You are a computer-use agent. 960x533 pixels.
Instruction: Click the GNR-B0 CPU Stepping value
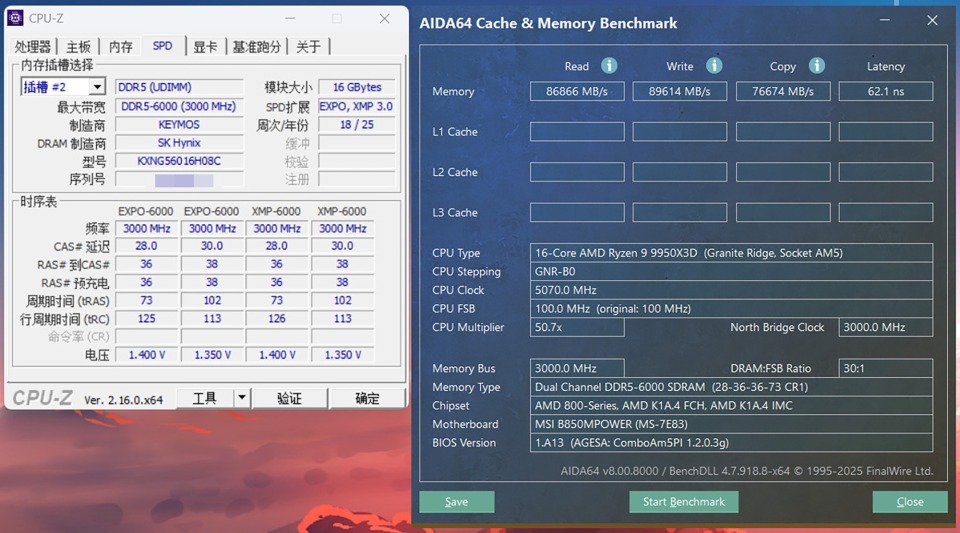[x=732, y=271]
